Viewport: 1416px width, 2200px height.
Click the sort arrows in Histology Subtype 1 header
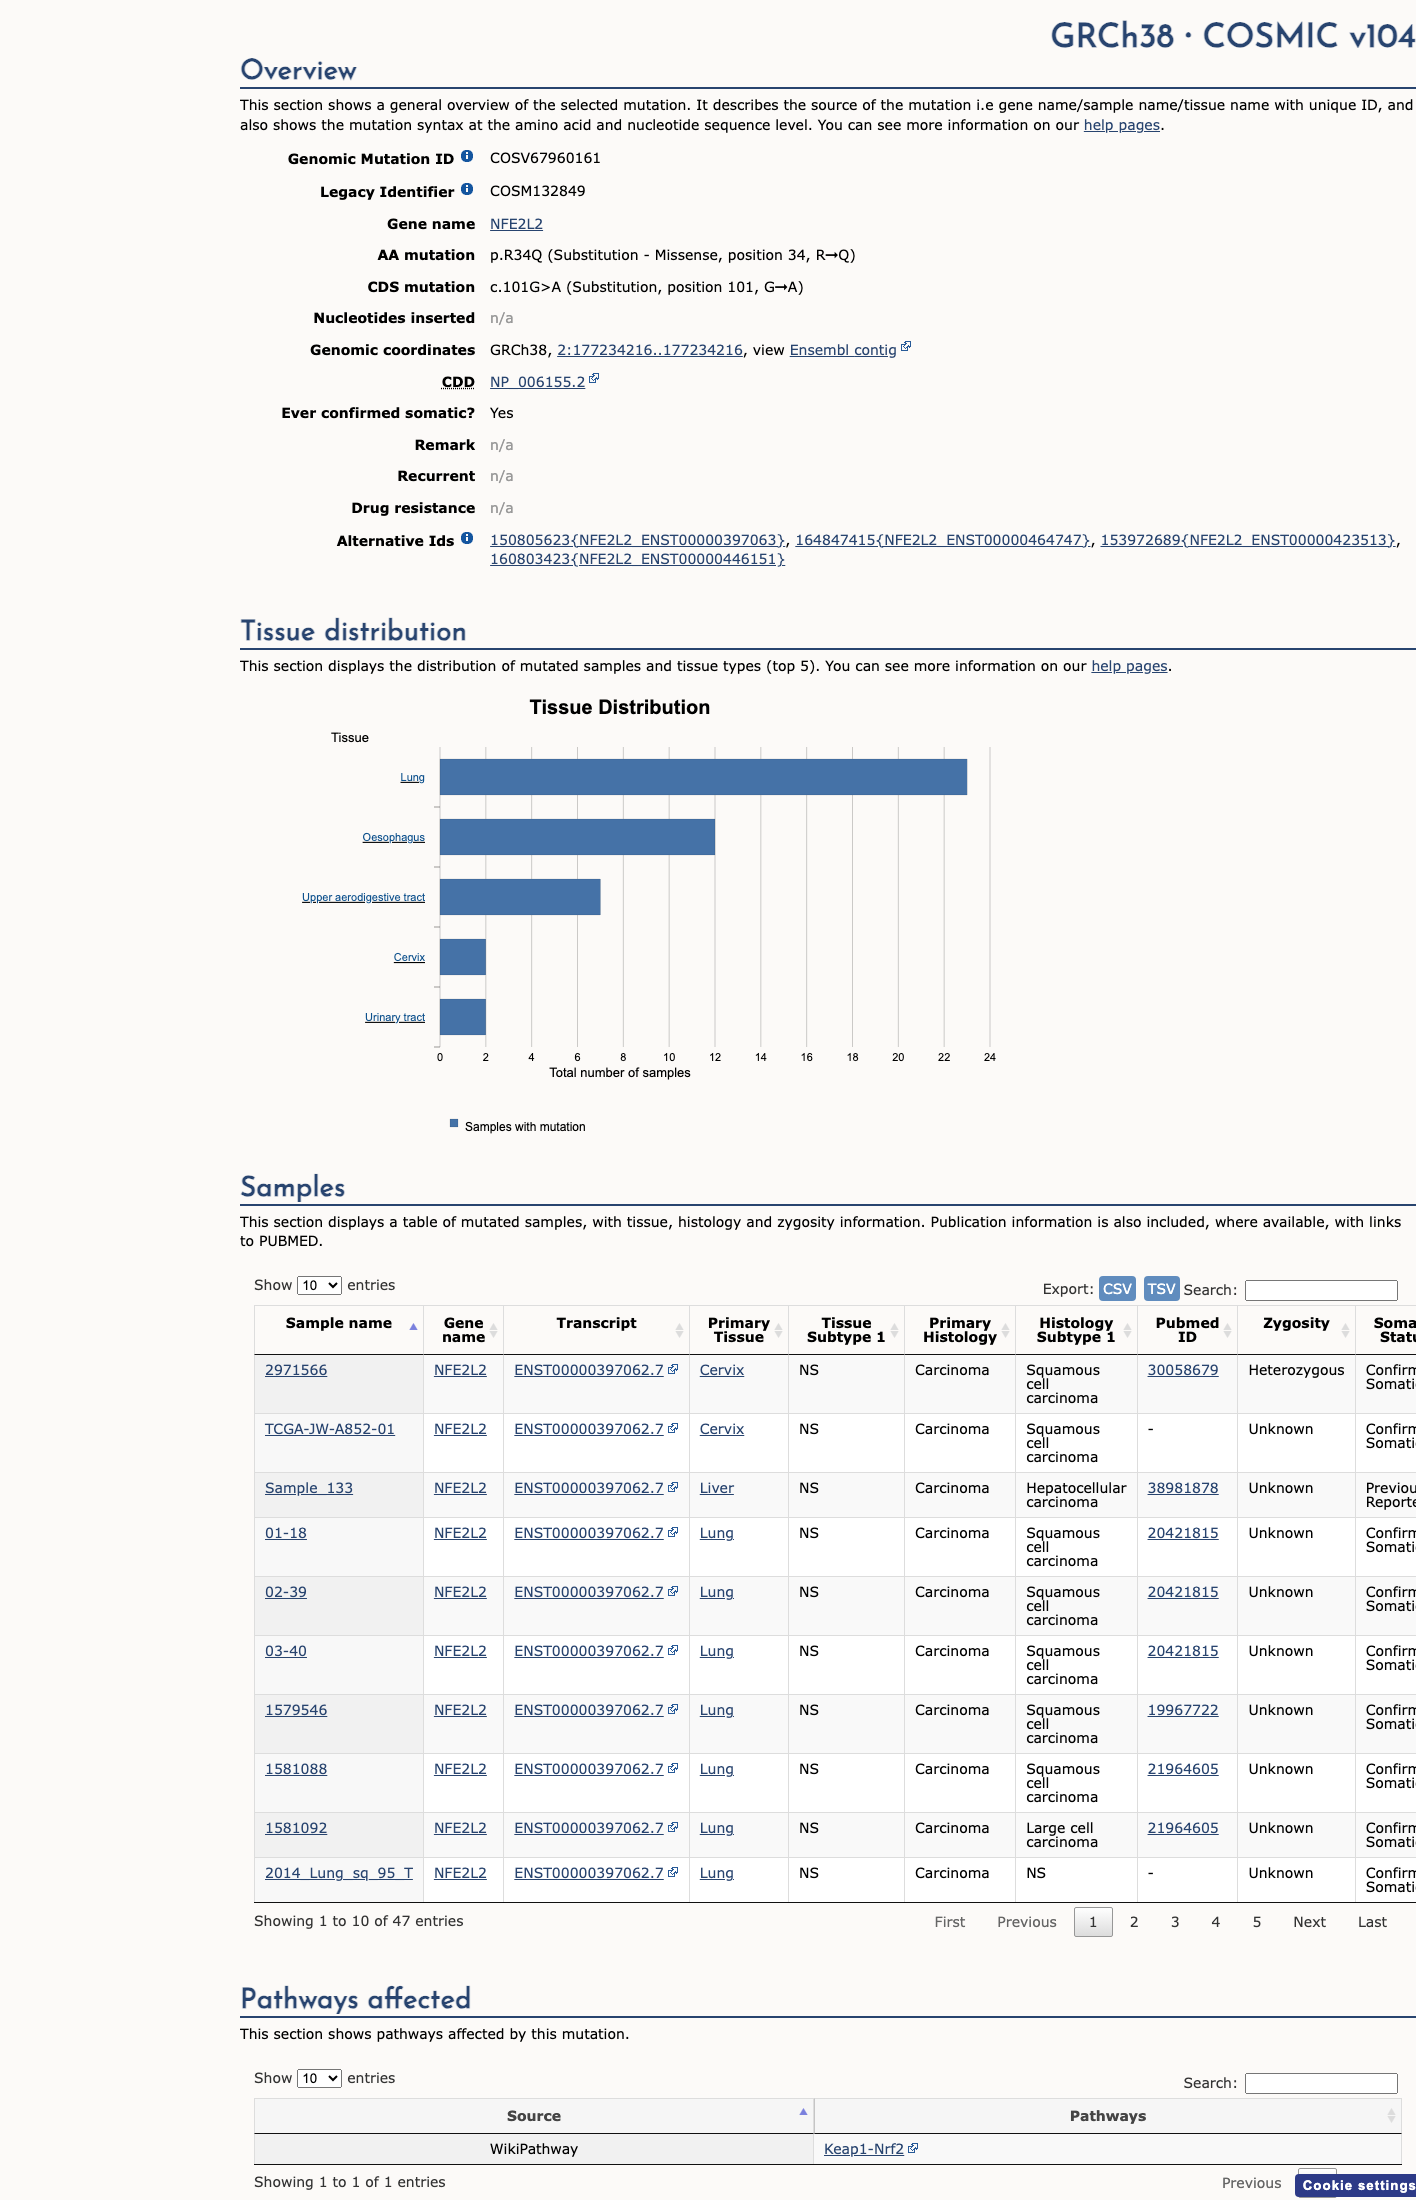pyautogui.click(x=1127, y=1330)
